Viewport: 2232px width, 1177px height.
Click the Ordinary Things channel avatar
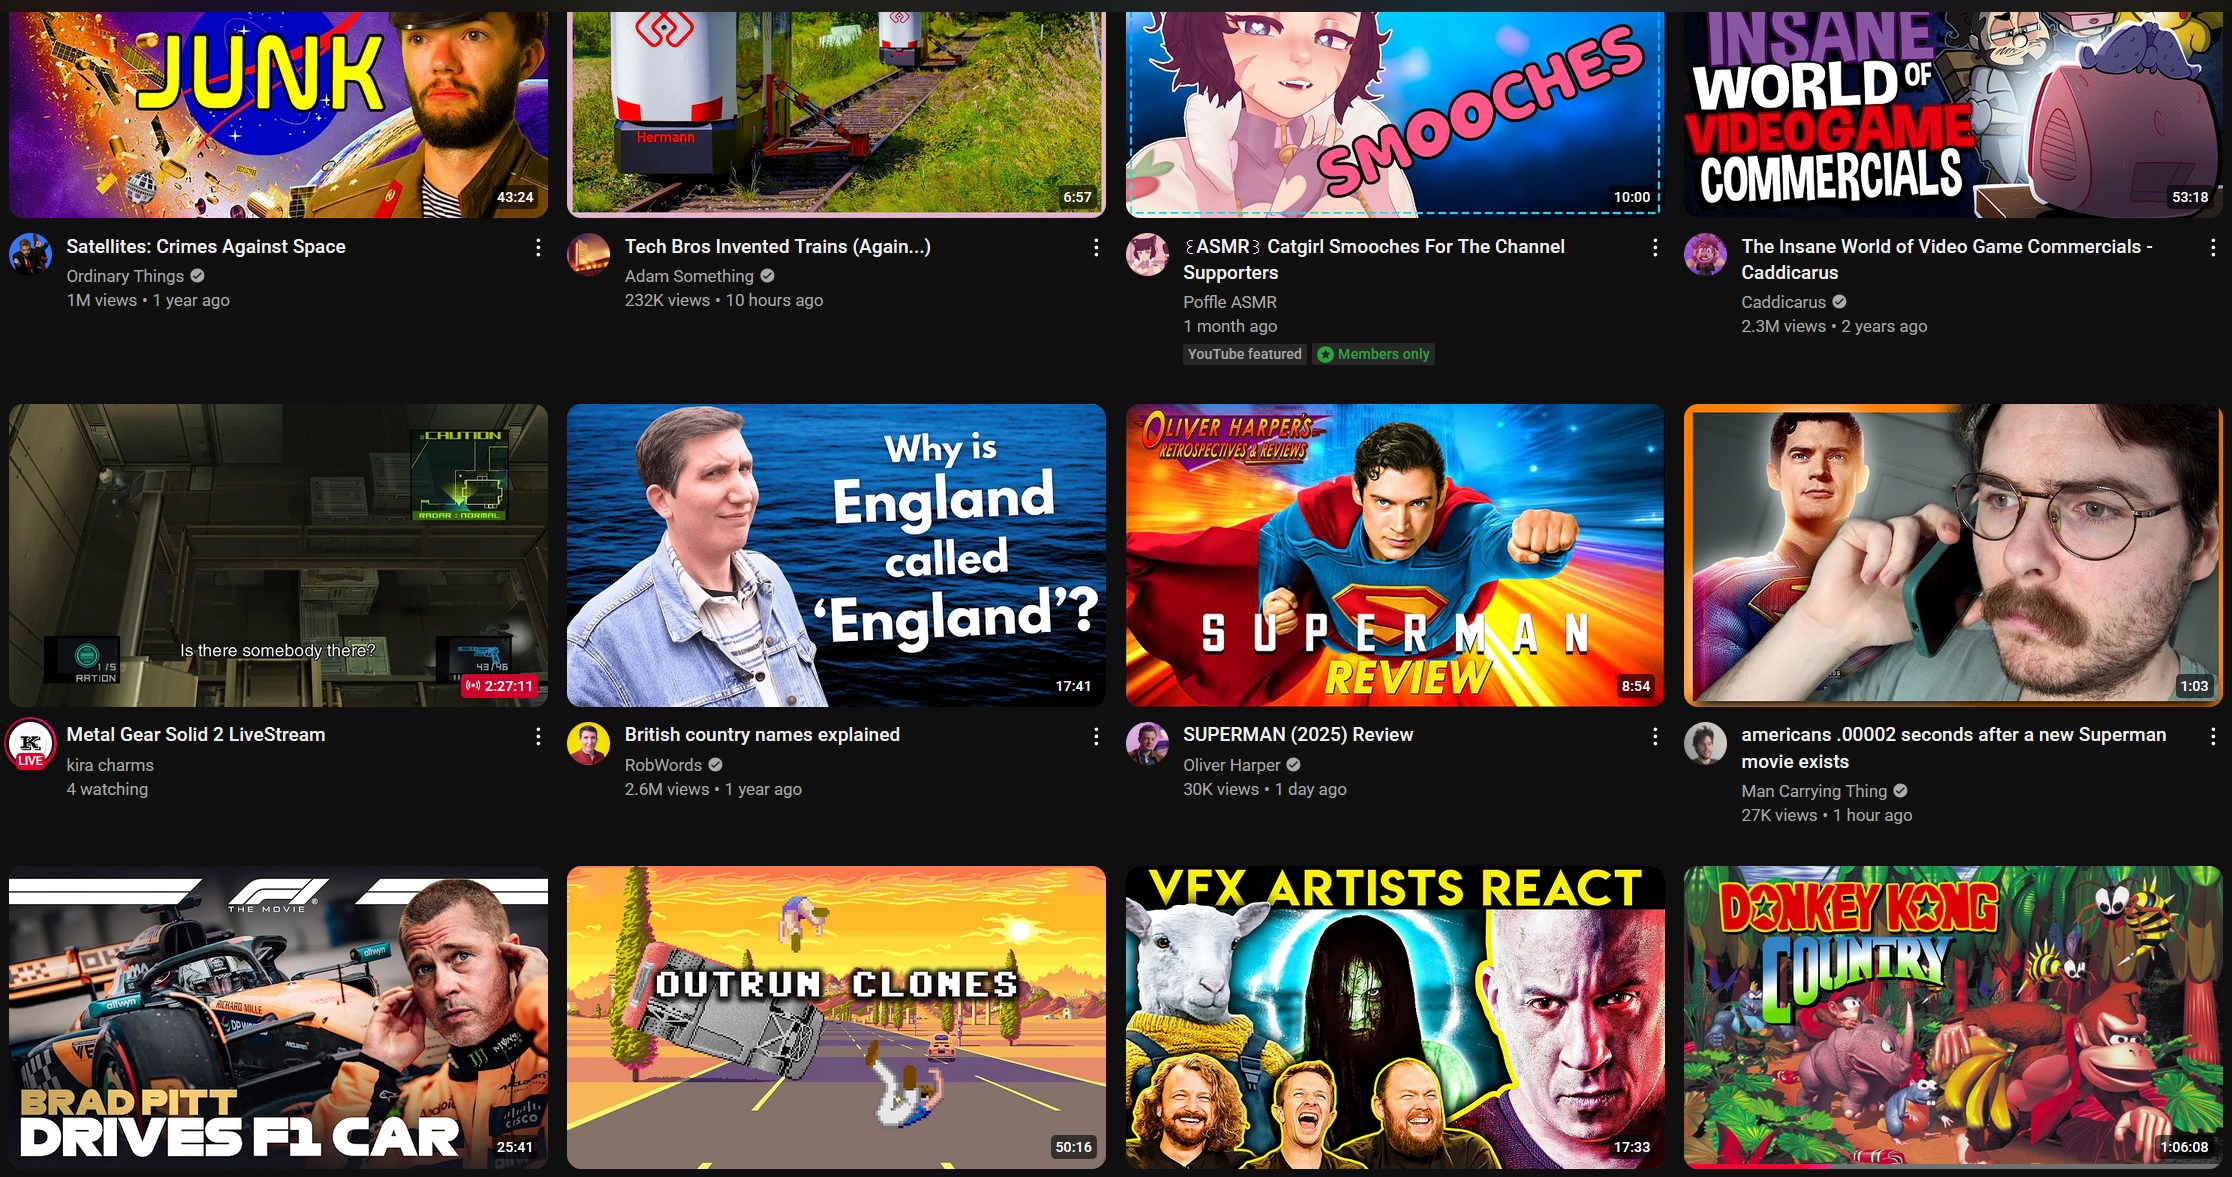point(31,254)
